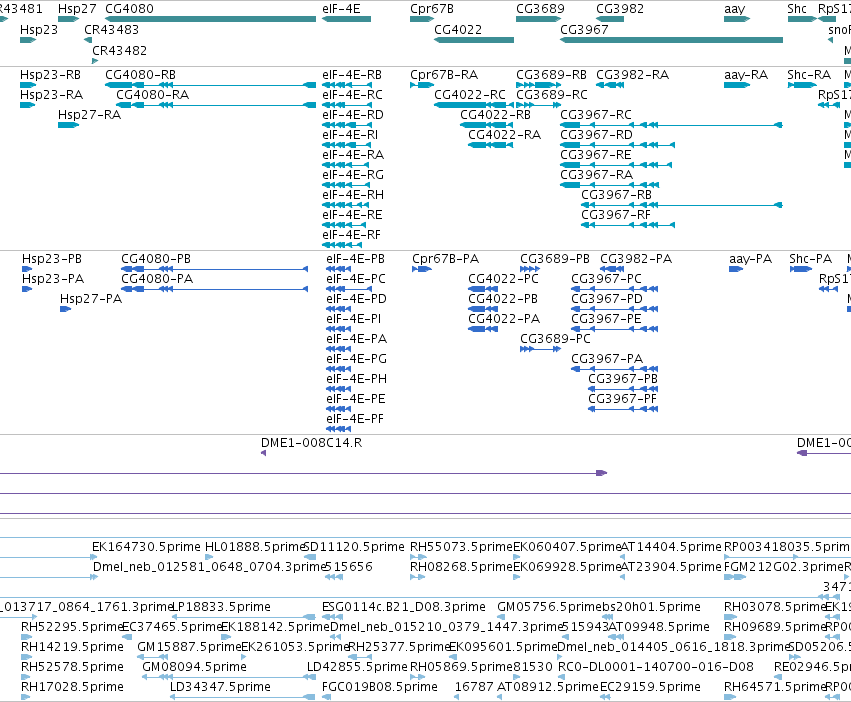
Task: Select the Cpr67B gene name
Action: point(432,9)
